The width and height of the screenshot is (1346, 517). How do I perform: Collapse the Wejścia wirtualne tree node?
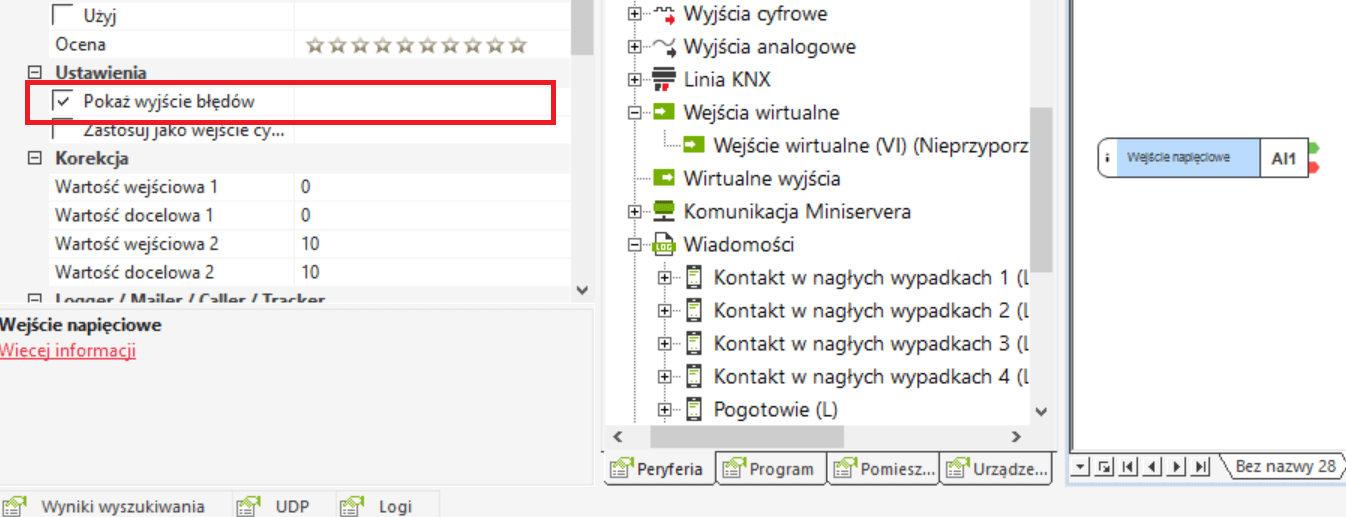[x=634, y=112]
